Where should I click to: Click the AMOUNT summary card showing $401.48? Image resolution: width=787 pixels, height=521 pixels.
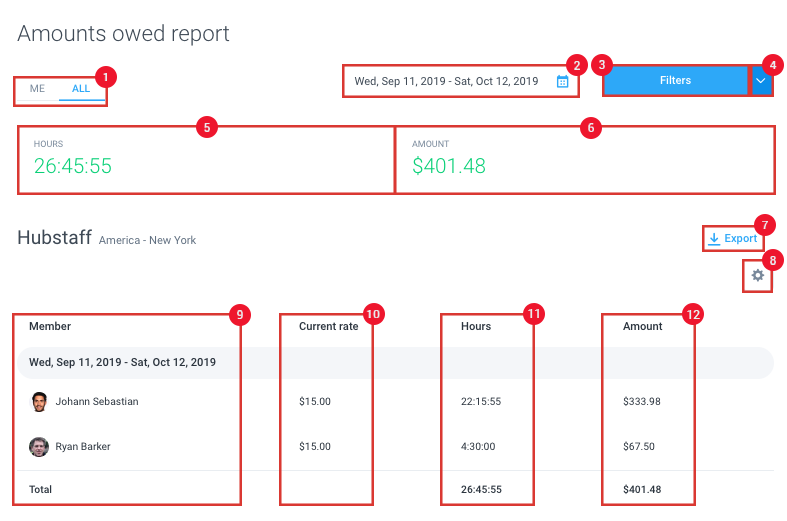pyautogui.click(x=585, y=160)
